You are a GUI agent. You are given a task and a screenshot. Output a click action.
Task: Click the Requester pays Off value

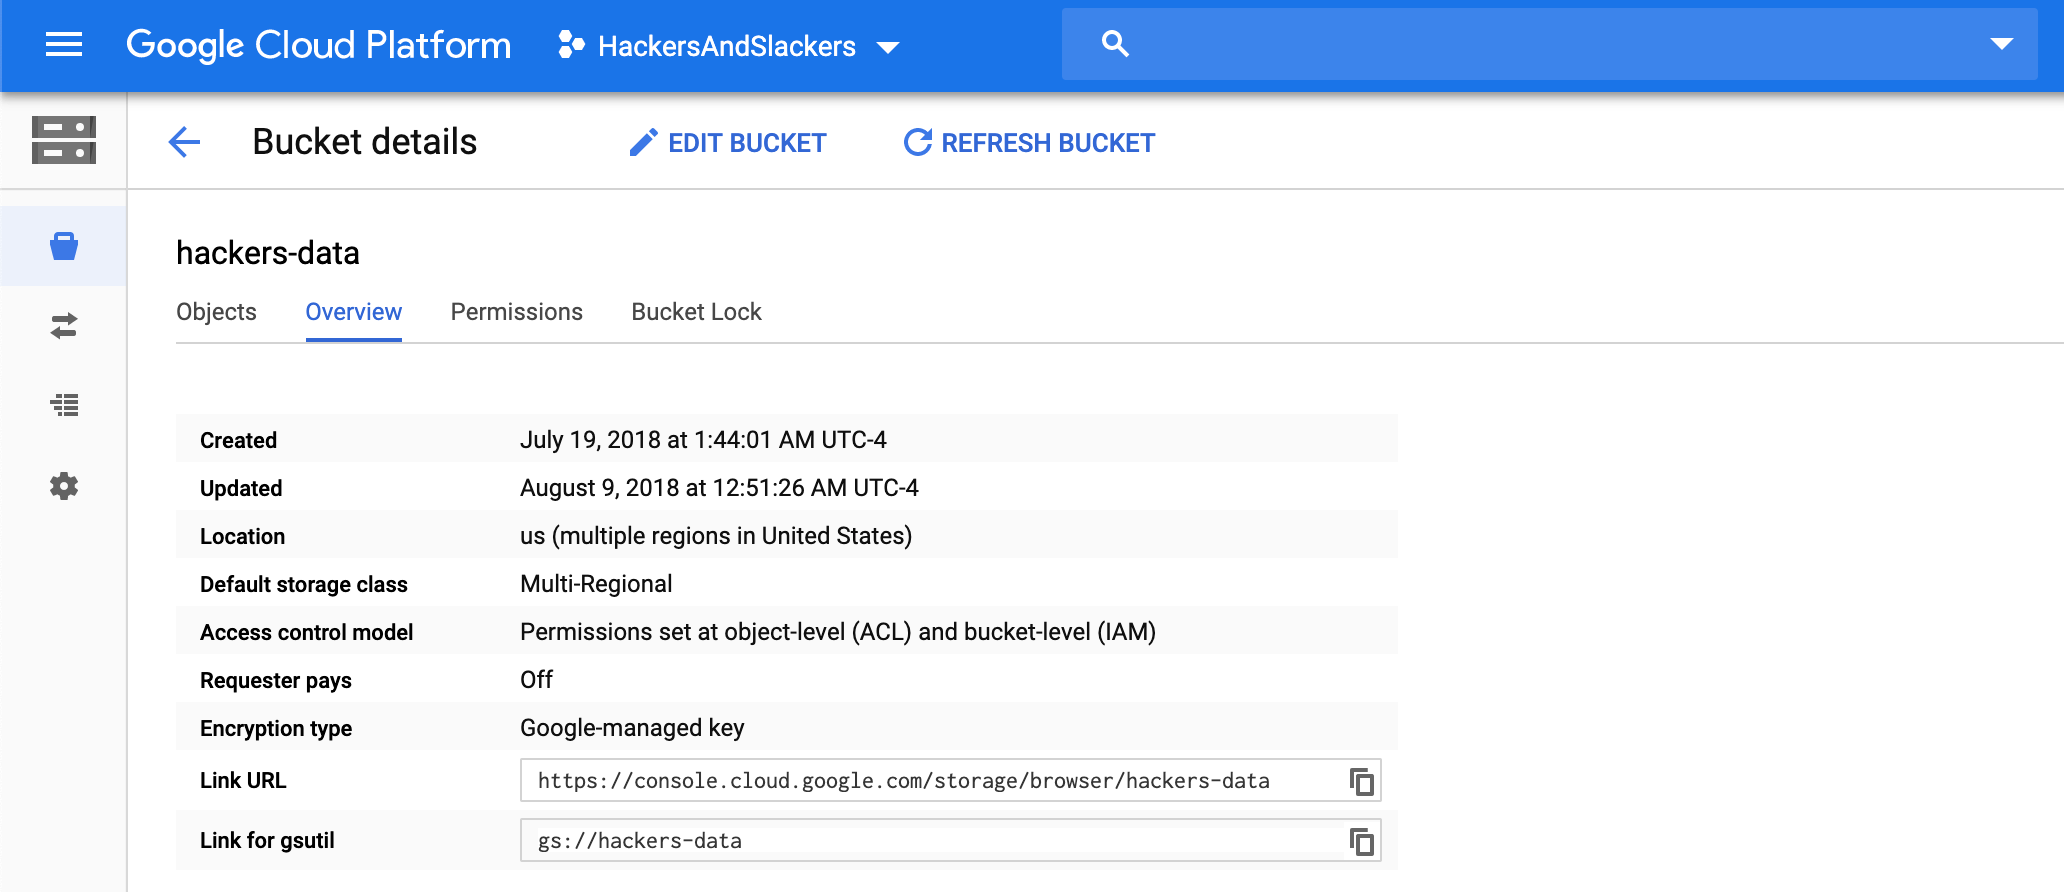pyautogui.click(x=536, y=680)
